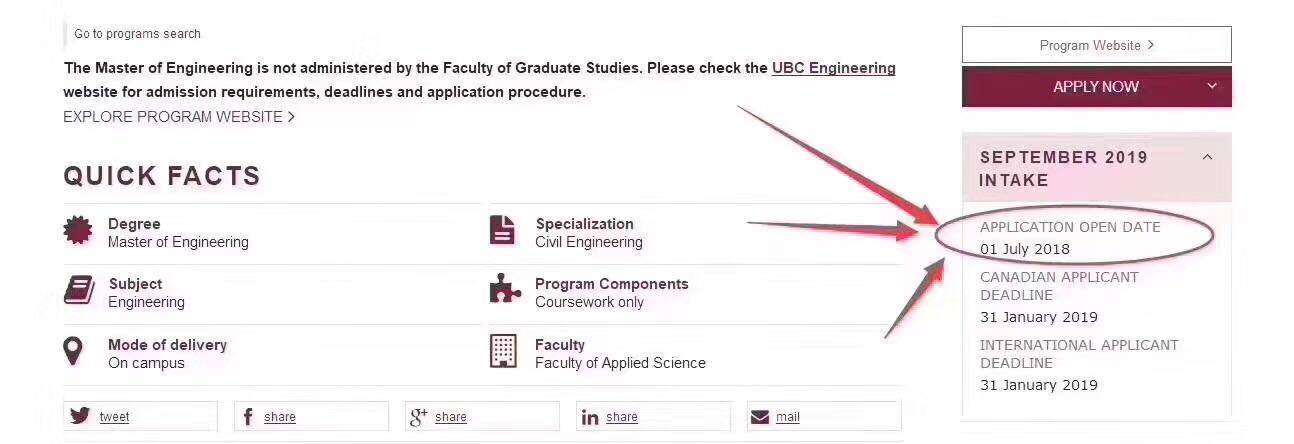Image resolution: width=1294 pixels, height=444 pixels.
Task: Click the Subject book icon
Action: coord(78,291)
